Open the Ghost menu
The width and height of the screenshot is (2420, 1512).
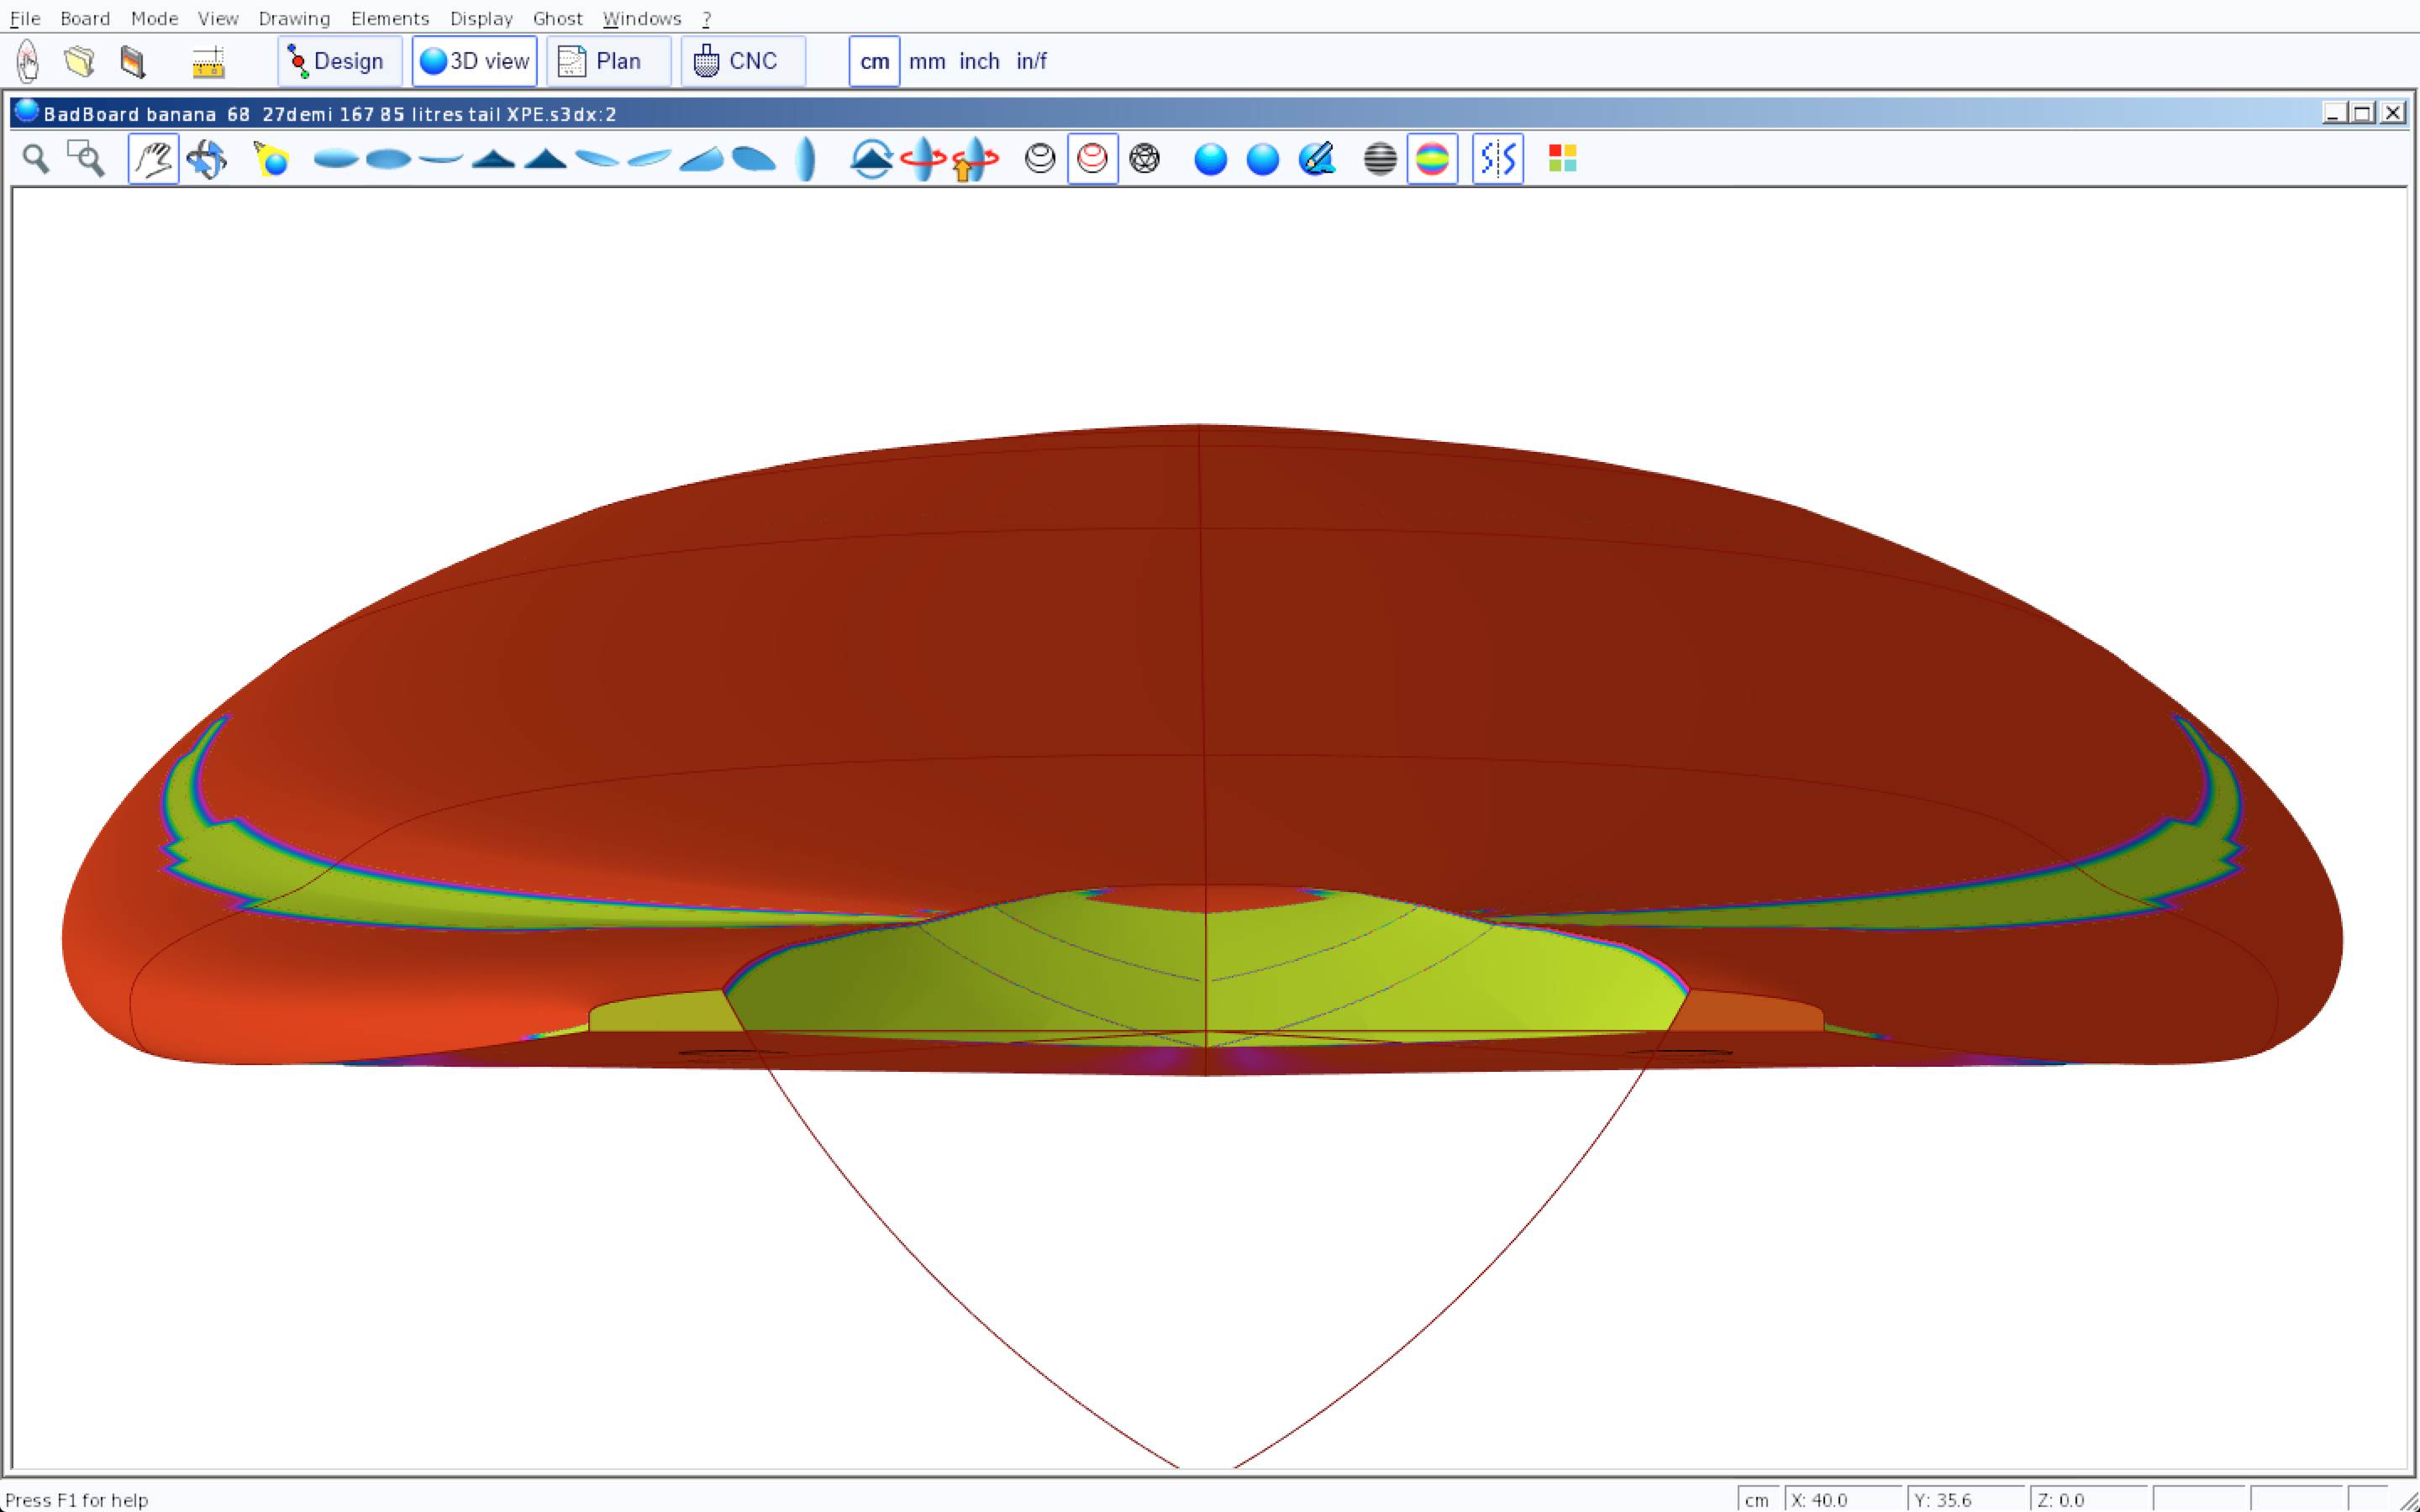(557, 18)
